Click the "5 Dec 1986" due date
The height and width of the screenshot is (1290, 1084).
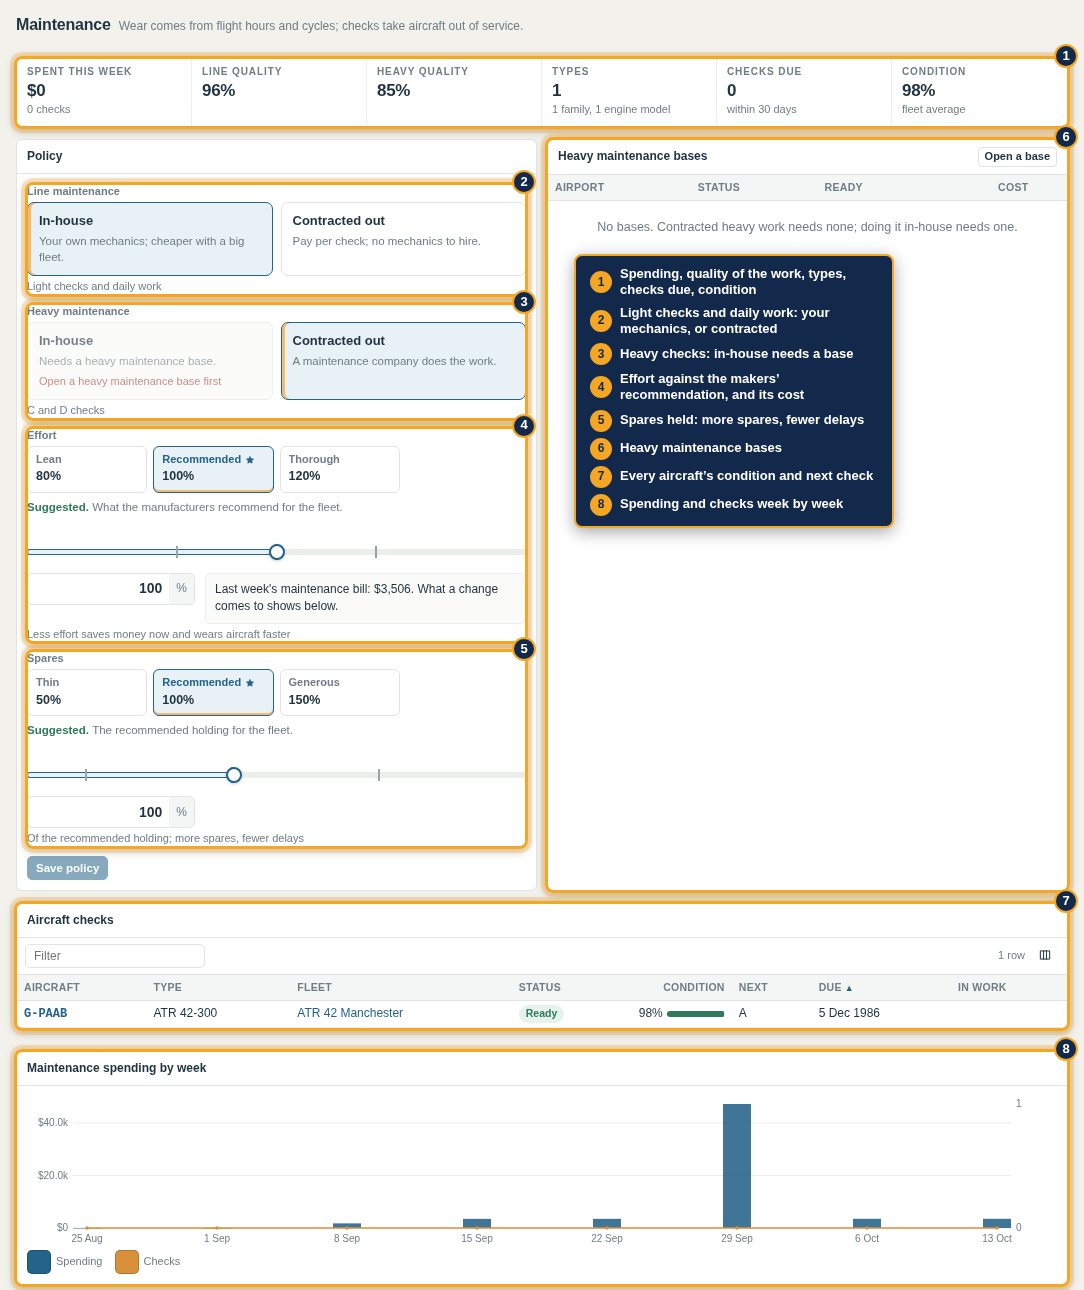tap(849, 1013)
